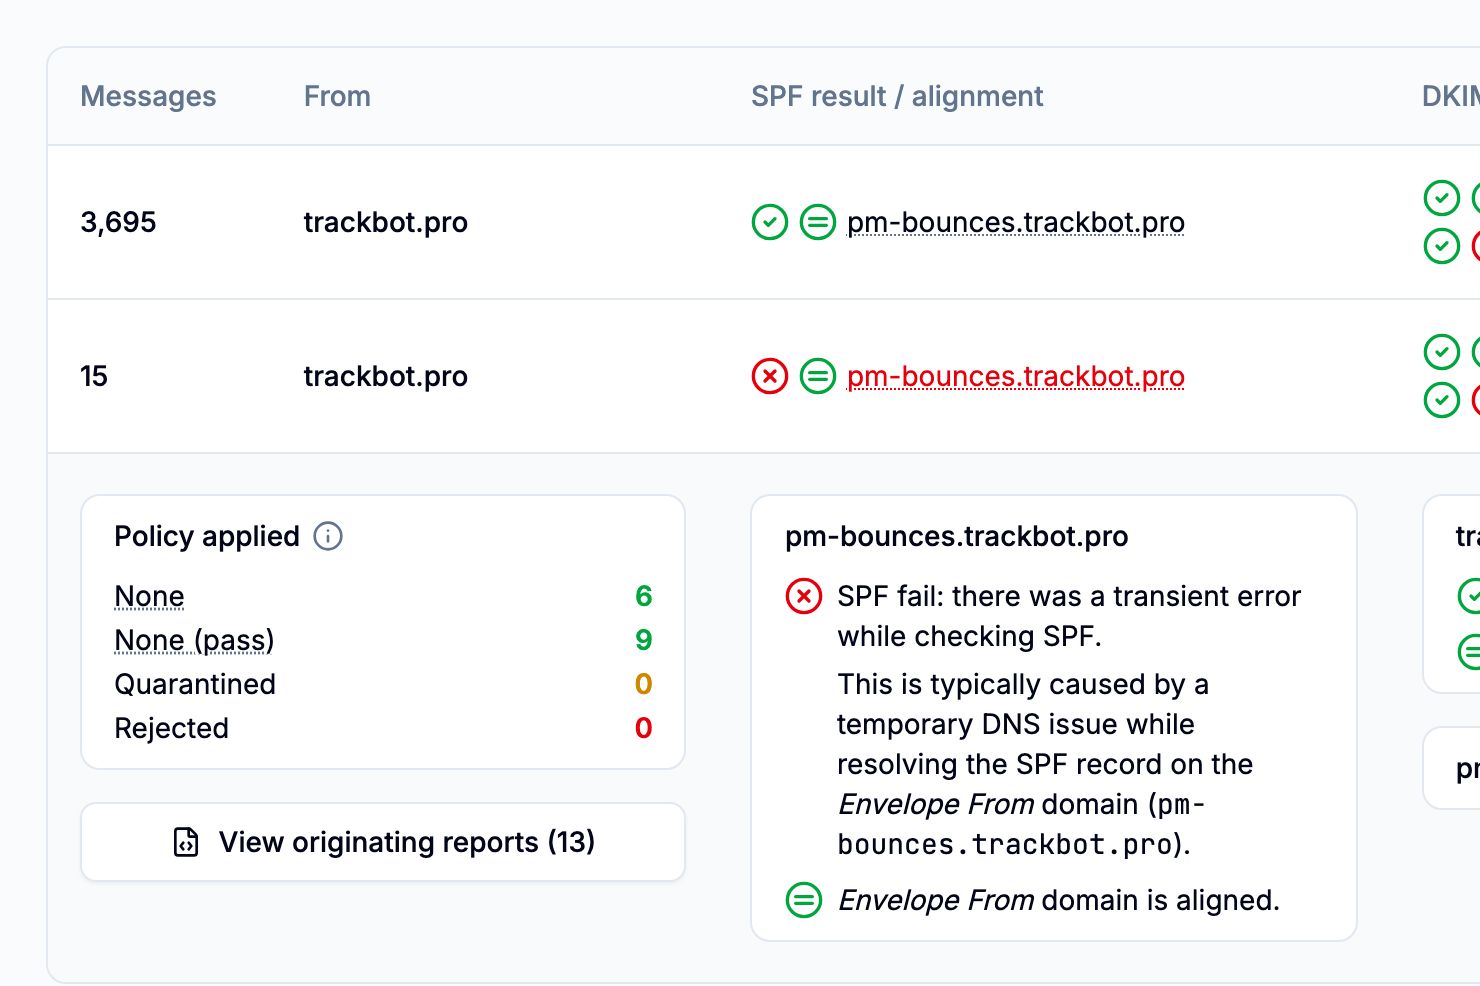Click the pm-bounces.trackbot.pro card heading

point(956,536)
